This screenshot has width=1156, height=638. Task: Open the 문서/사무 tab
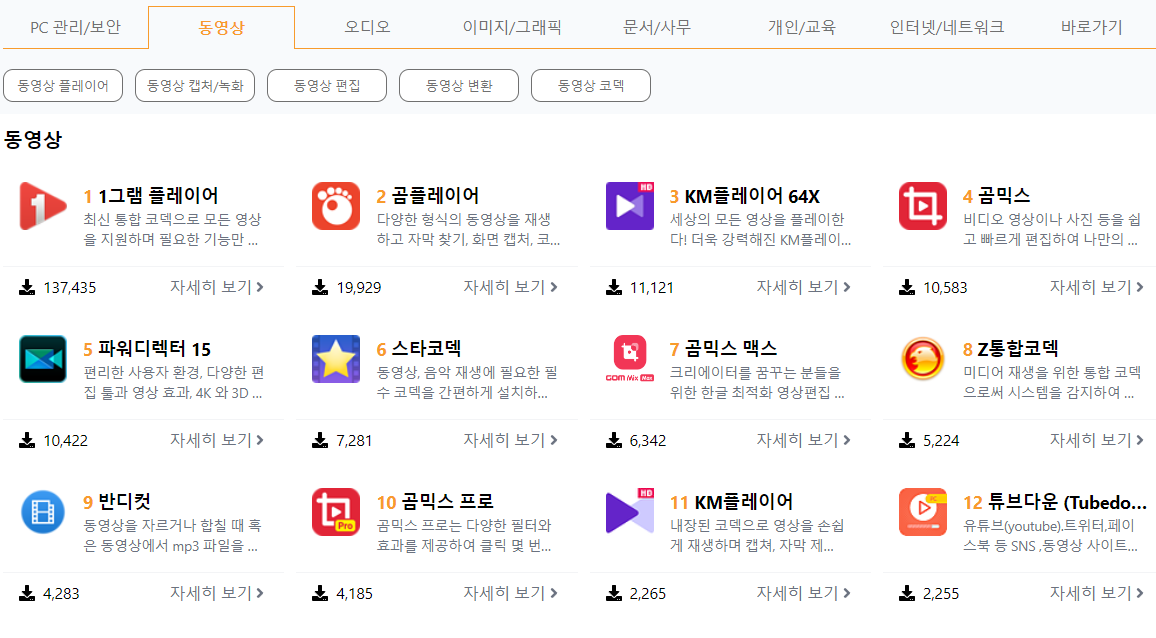tap(657, 27)
